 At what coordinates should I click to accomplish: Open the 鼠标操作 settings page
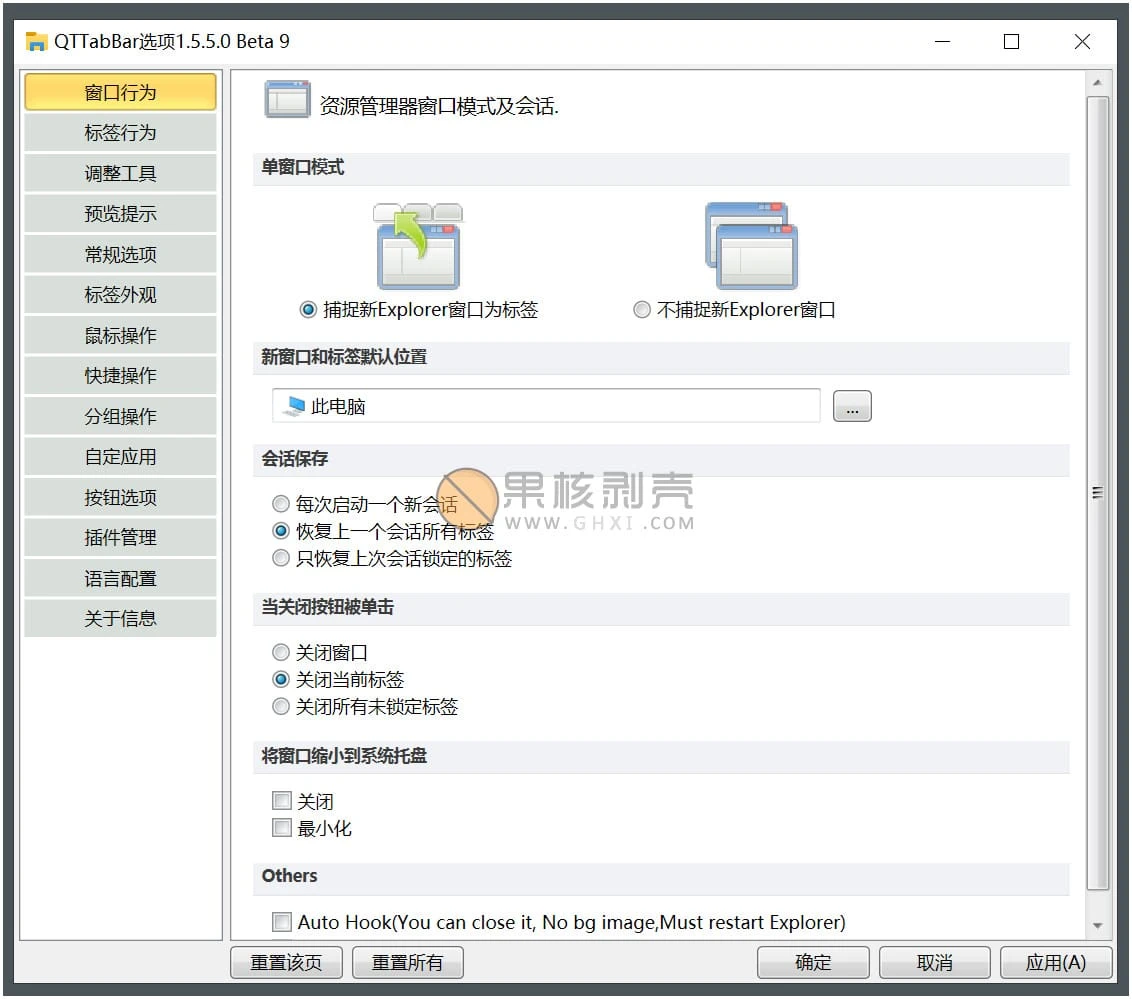(x=119, y=334)
